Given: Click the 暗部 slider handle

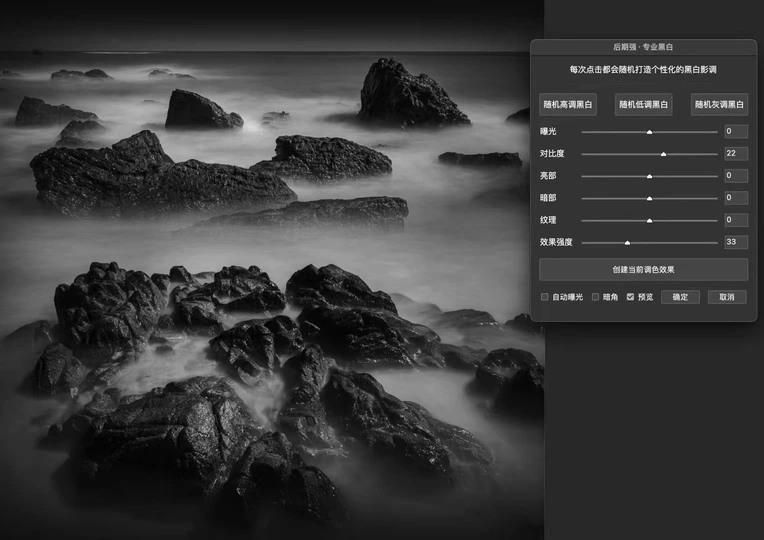Looking at the screenshot, I should click(649, 198).
